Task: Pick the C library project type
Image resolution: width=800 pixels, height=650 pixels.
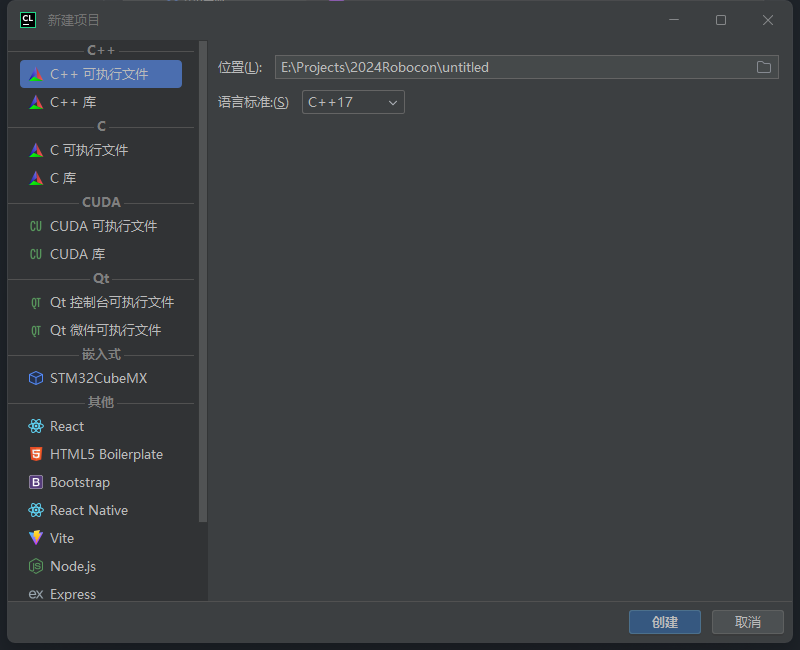Action: (63, 178)
